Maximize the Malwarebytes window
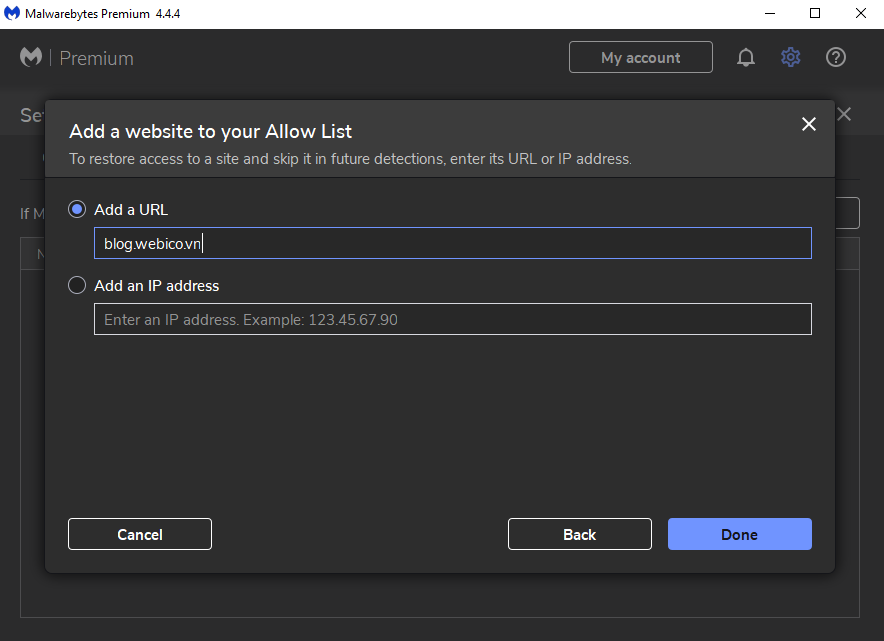Screen dimensions: 884x641 coord(815,14)
